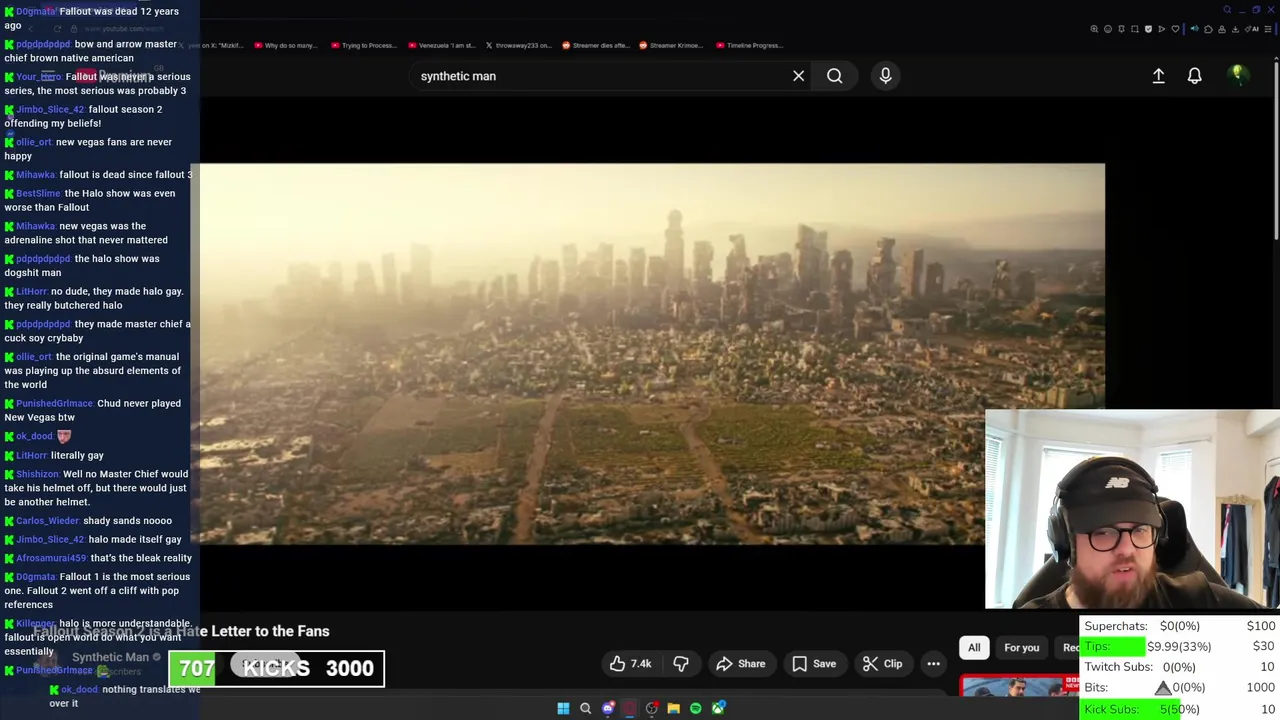Click the YouTube search magnifier button
The width and height of the screenshot is (1280, 720).
[834, 76]
